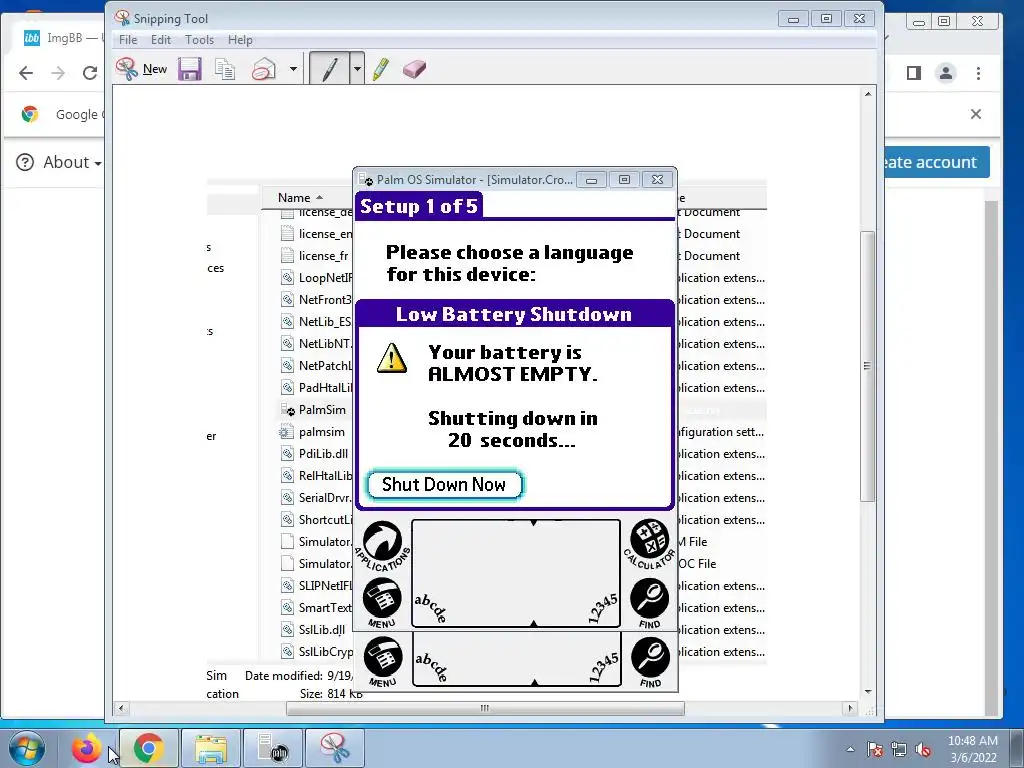Open the Pen options dropdown arrow
The image size is (1024, 768).
(x=357, y=69)
